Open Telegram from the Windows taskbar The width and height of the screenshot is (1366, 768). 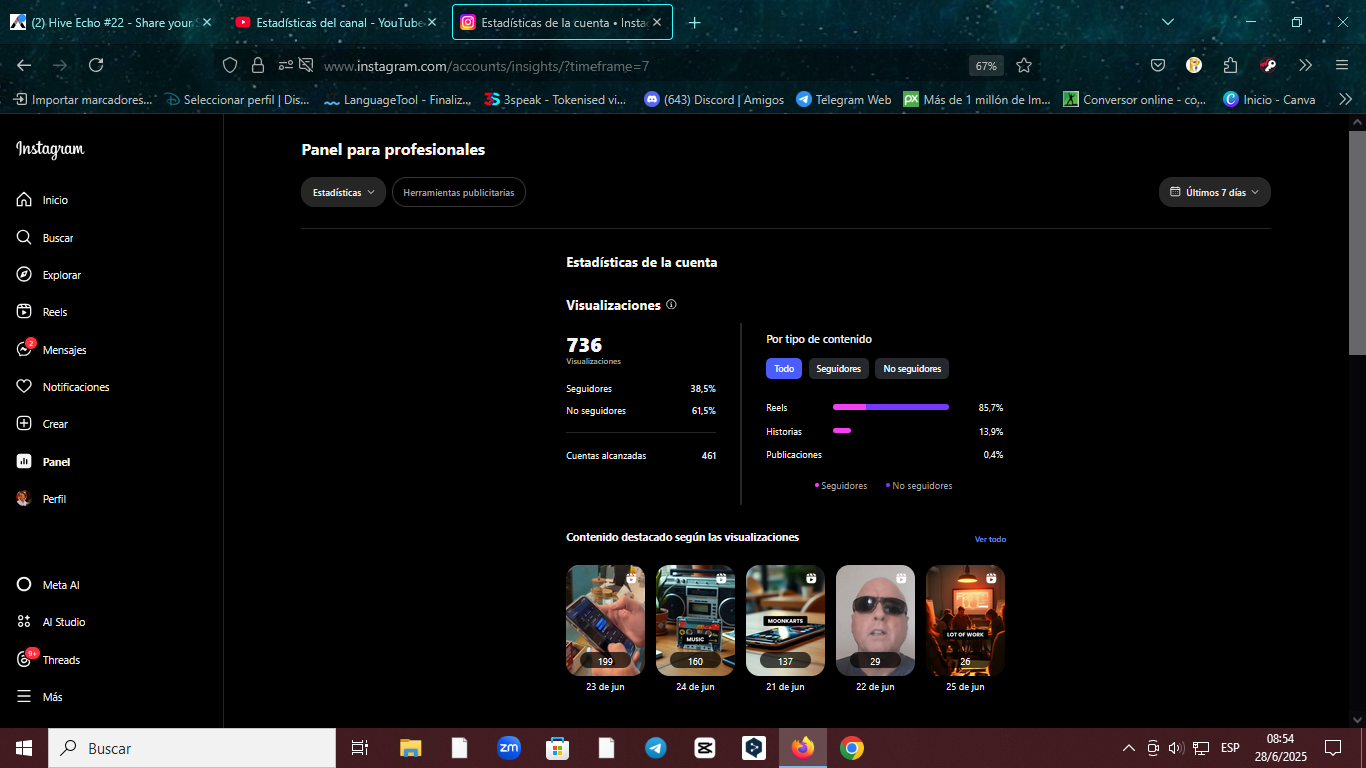coord(656,748)
